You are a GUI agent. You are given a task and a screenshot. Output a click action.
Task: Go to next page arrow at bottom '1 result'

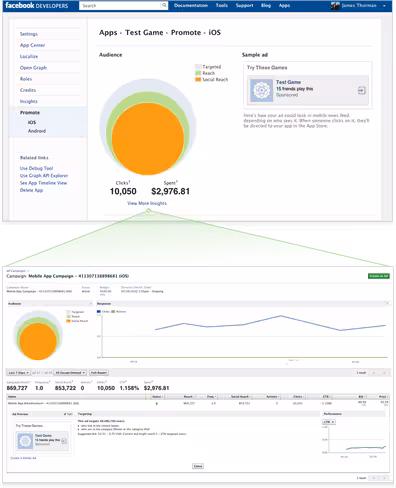(384, 478)
